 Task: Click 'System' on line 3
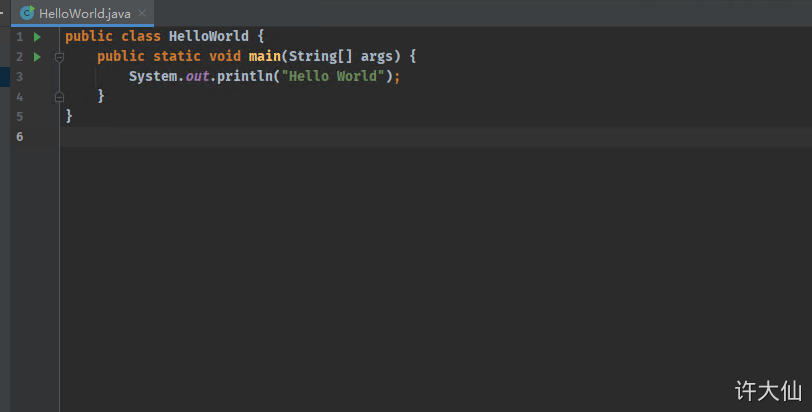coord(153,76)
